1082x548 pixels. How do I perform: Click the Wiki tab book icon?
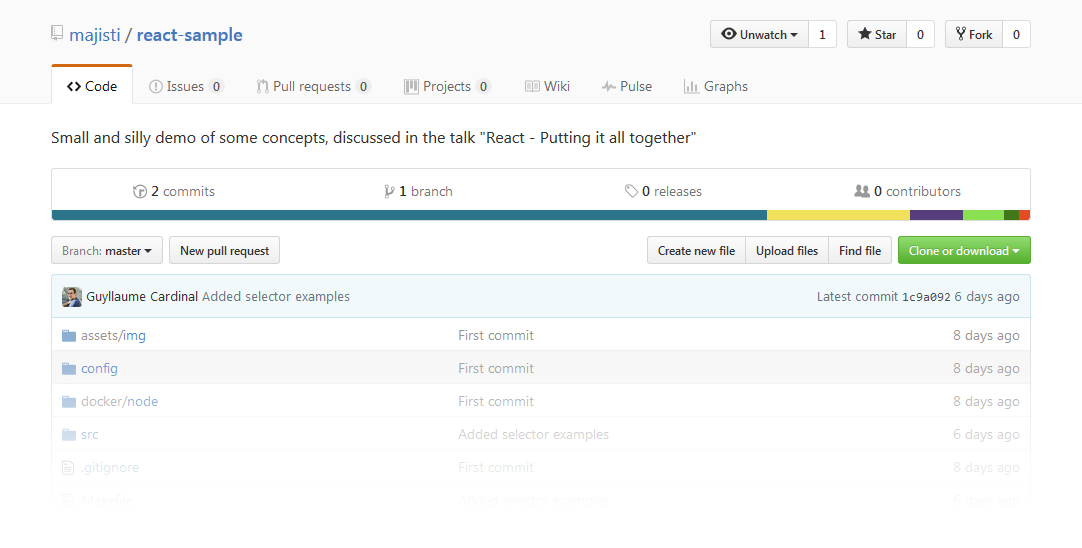532,86
